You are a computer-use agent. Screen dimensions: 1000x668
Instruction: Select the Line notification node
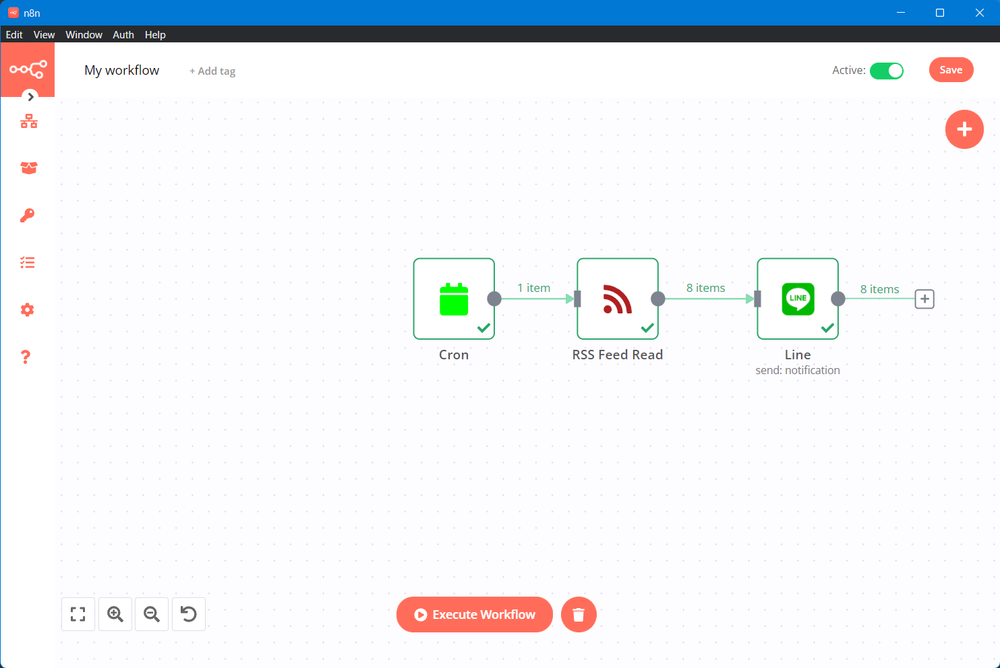797,299
